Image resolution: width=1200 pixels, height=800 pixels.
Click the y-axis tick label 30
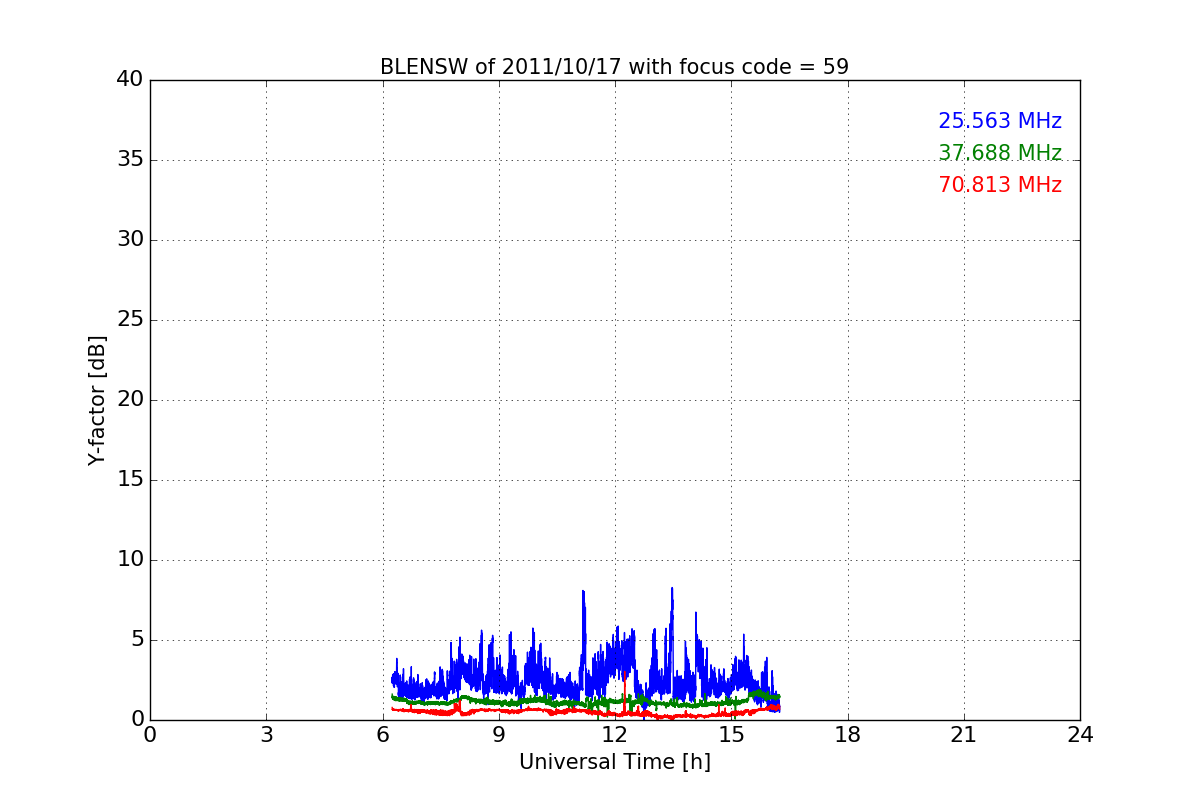click(x=130, y=240)
